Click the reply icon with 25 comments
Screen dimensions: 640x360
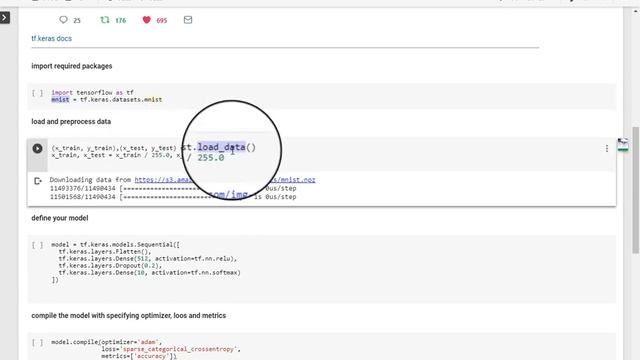(x=63, y=20)
